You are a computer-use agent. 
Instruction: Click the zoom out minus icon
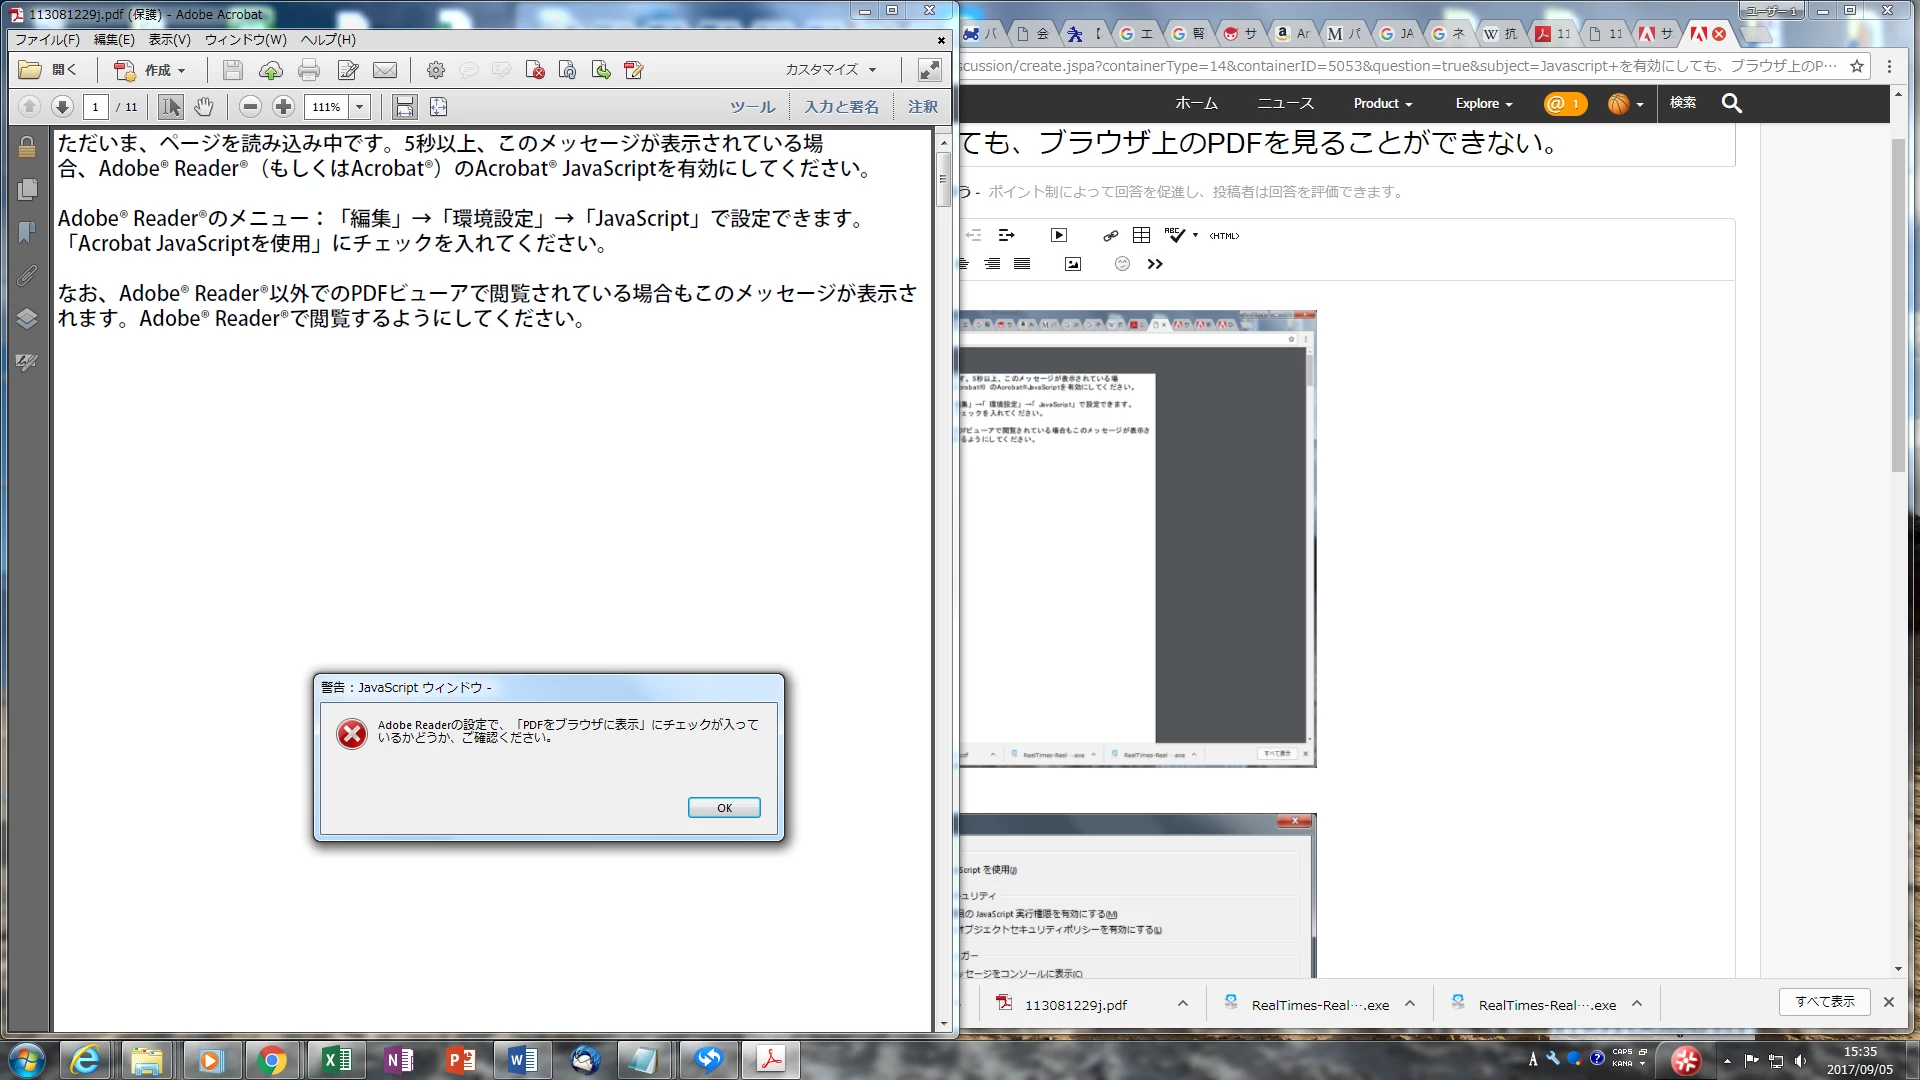pos(251,107)
